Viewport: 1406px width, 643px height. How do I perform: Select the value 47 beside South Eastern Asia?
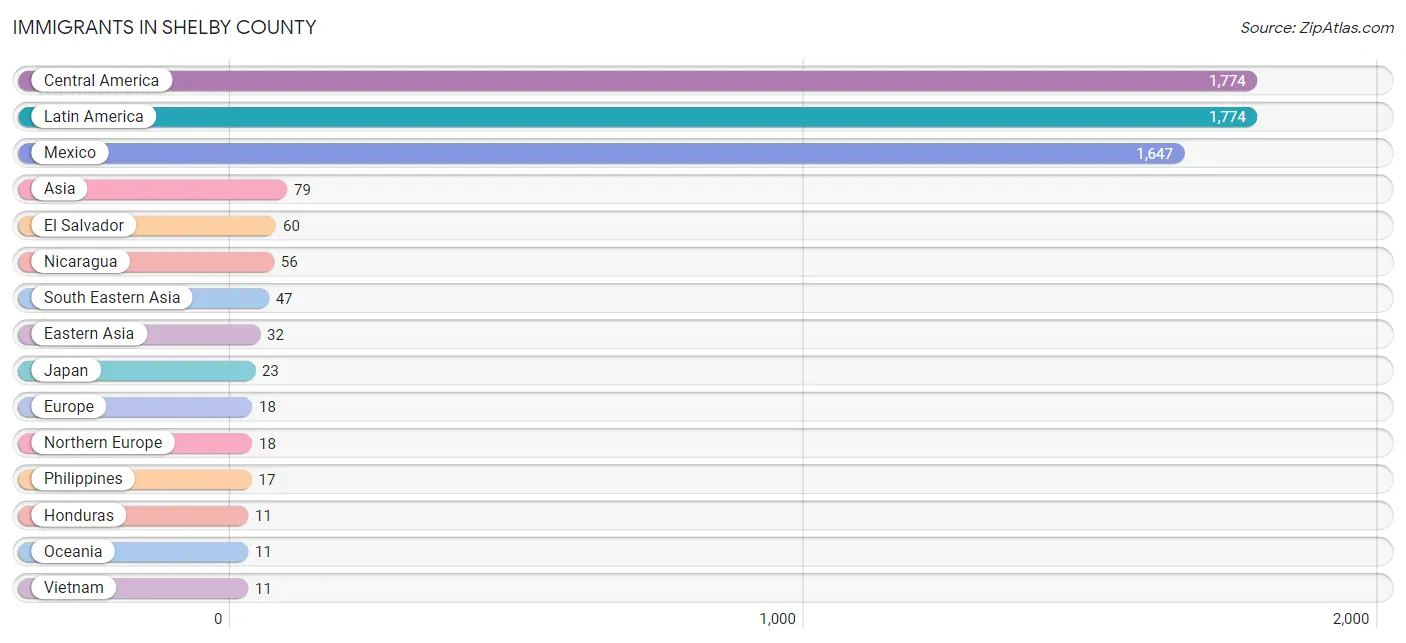click(x=284, y=299)
